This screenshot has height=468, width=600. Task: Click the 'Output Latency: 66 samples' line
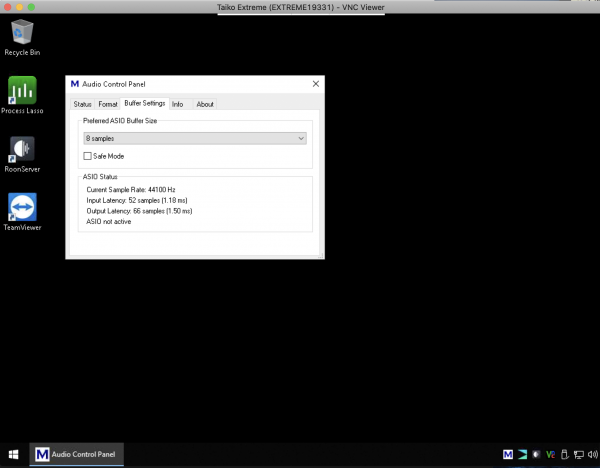pyautogui.click(x=139, y=211)
